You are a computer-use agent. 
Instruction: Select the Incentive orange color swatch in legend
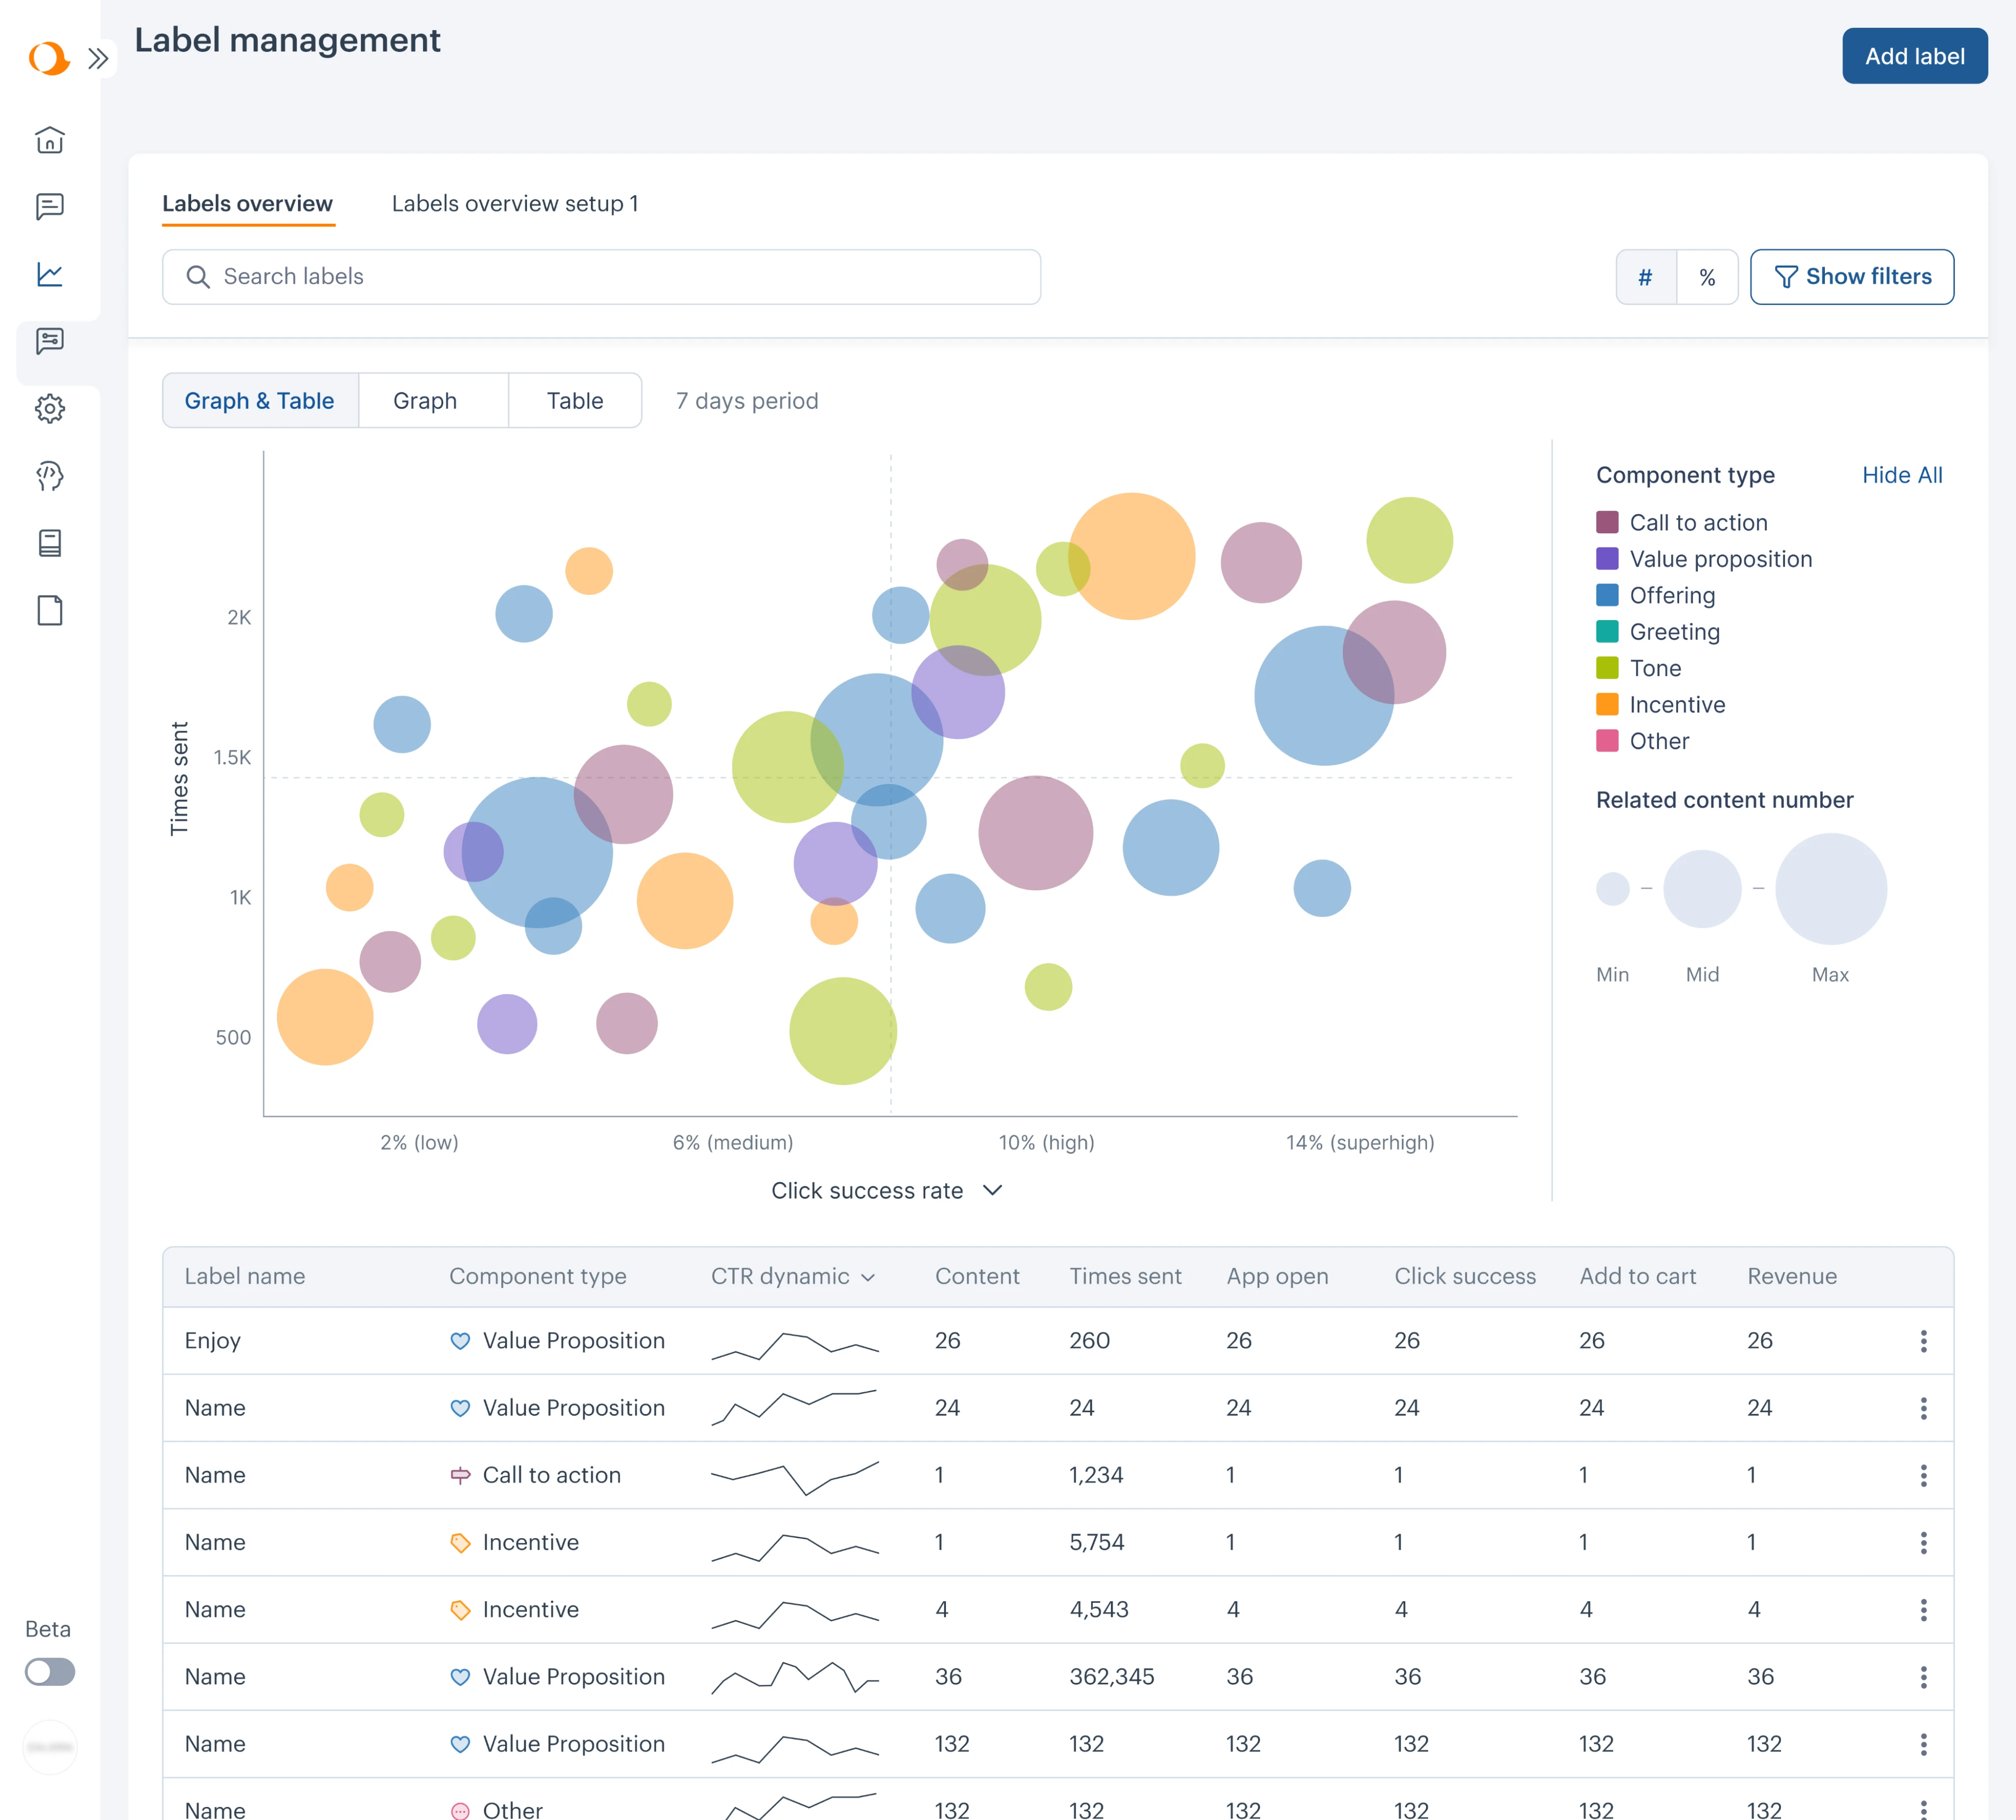[1607, 705]
